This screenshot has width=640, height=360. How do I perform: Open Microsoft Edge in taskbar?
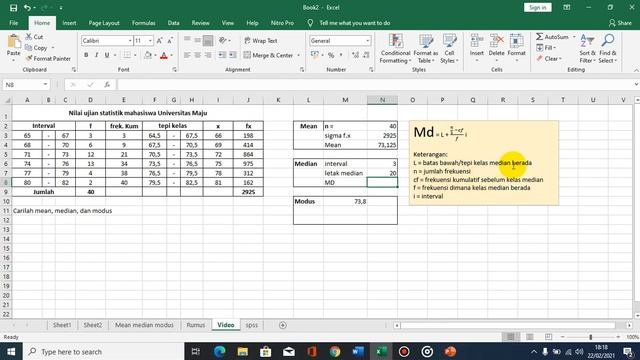point(219,351)
